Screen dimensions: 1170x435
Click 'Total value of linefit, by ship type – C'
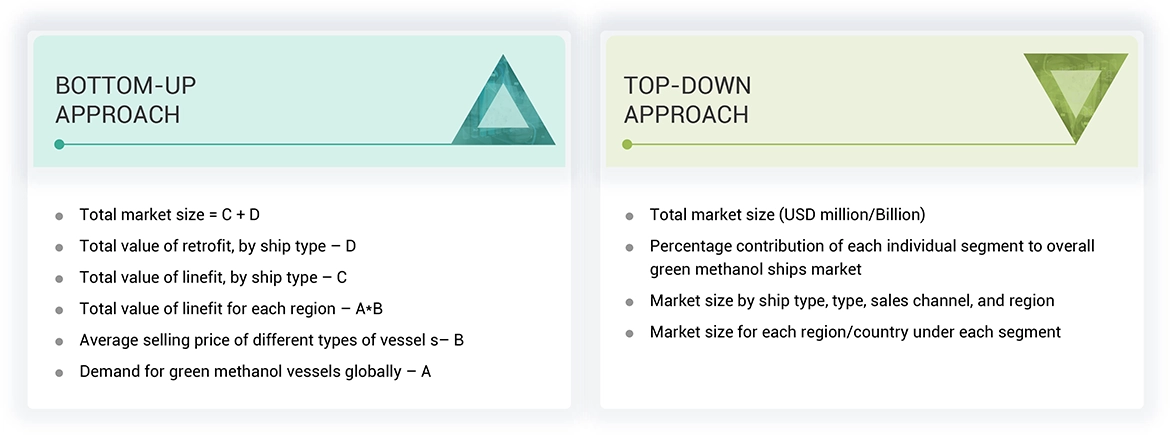click(212, 277)
